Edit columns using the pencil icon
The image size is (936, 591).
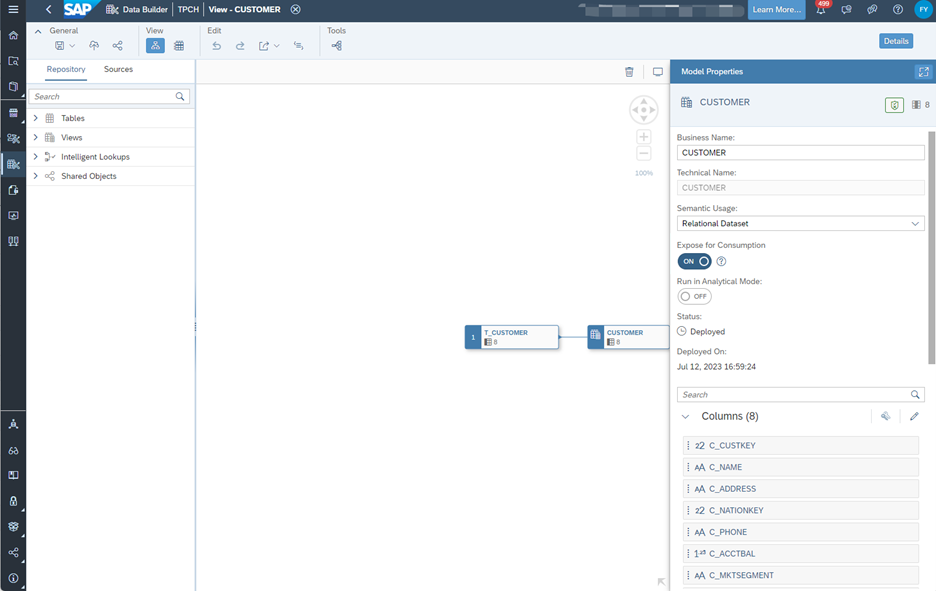pyautogui.click(x=914, y=417)
